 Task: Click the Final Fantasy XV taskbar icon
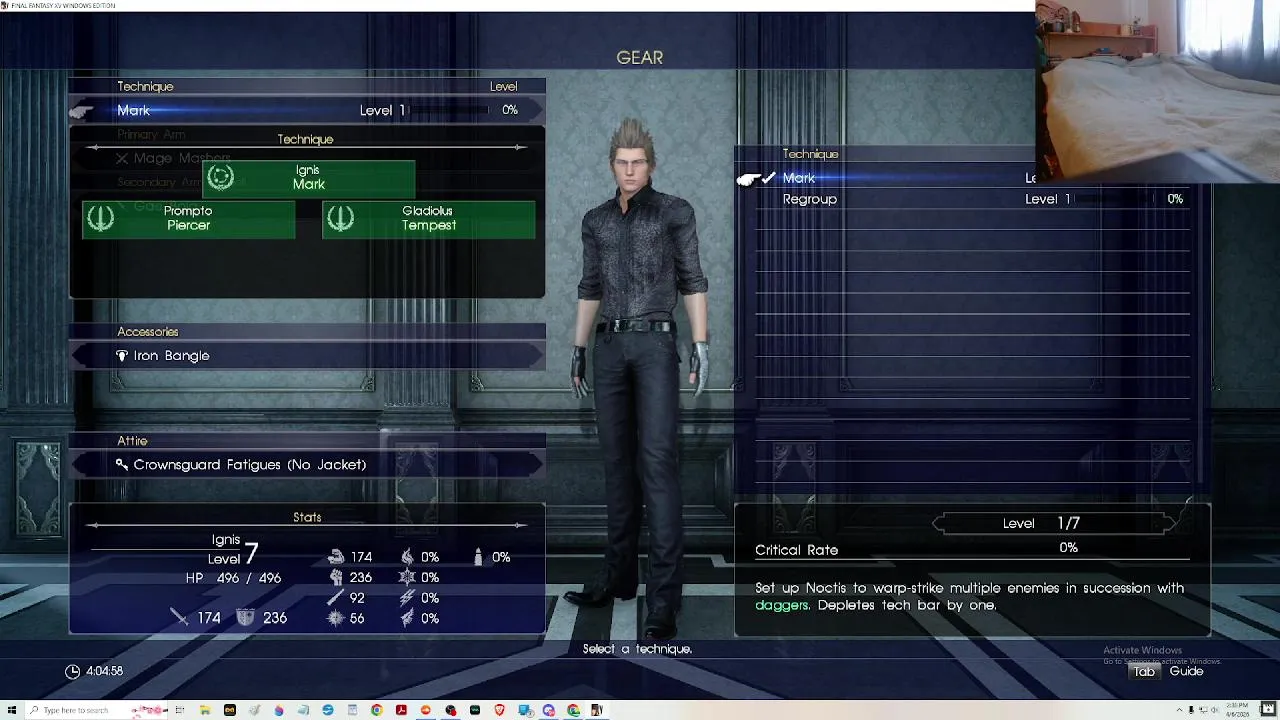click(597, 710)
